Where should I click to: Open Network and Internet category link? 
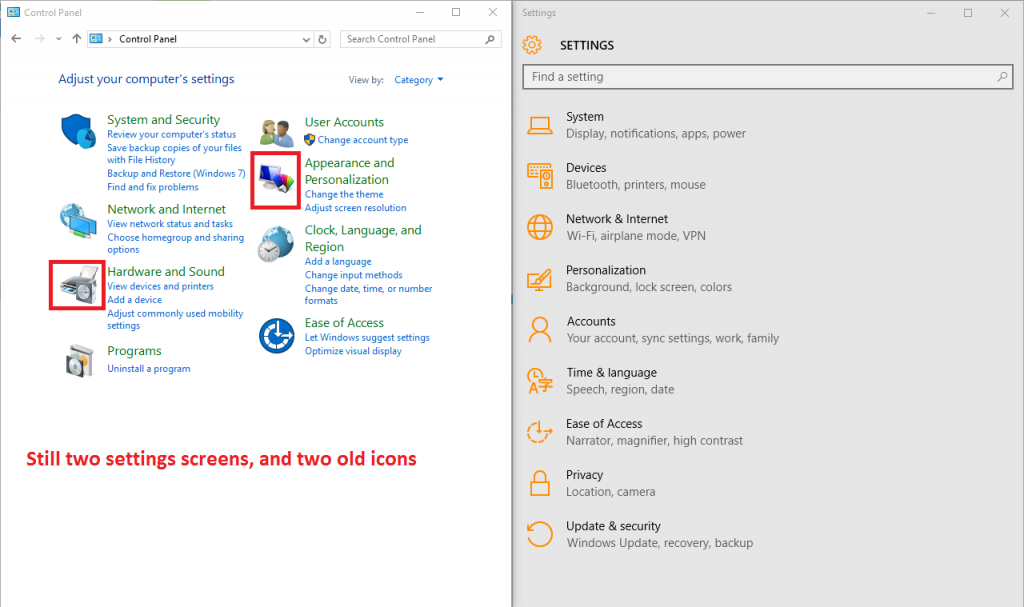coord(167,209)
